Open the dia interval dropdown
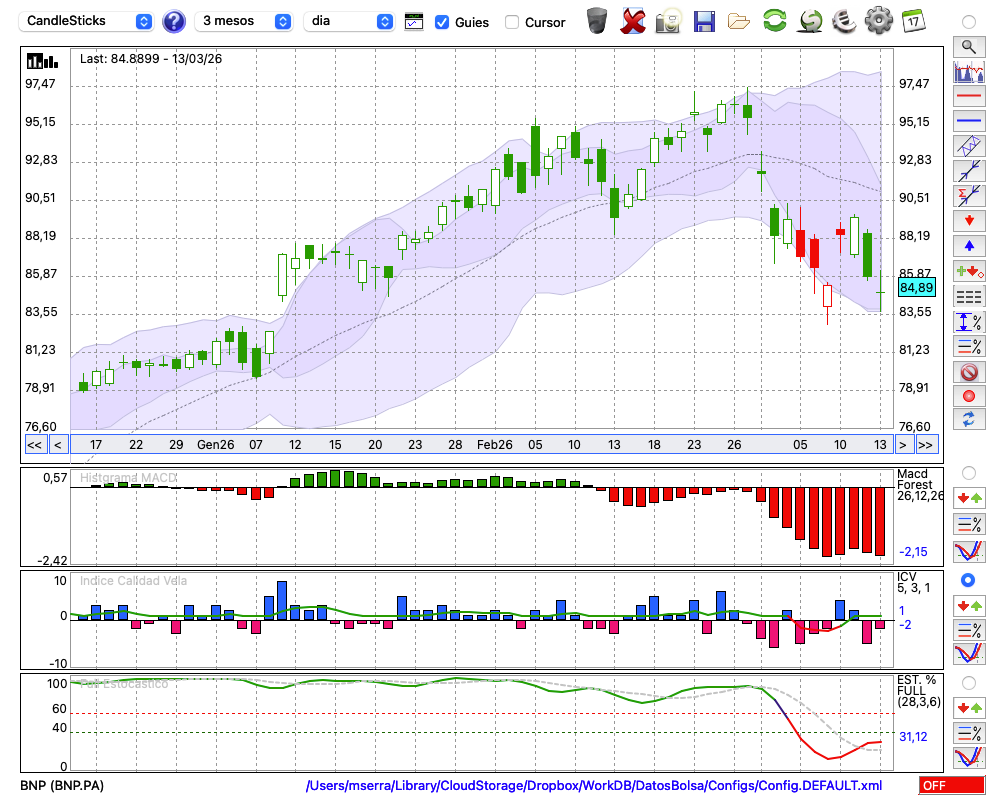Image resolution: width=1000 pixels, height=800 pixels. click(349, 21)
